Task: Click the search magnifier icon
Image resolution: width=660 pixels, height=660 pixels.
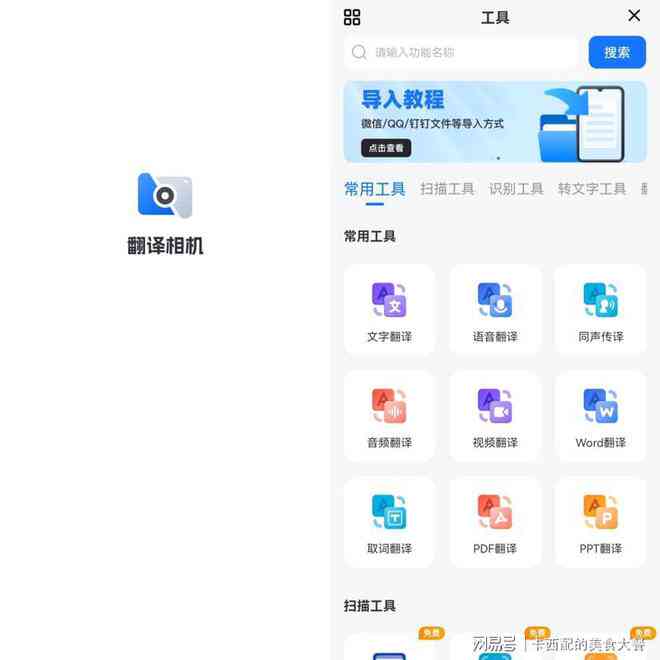Action: pos(359,52)
